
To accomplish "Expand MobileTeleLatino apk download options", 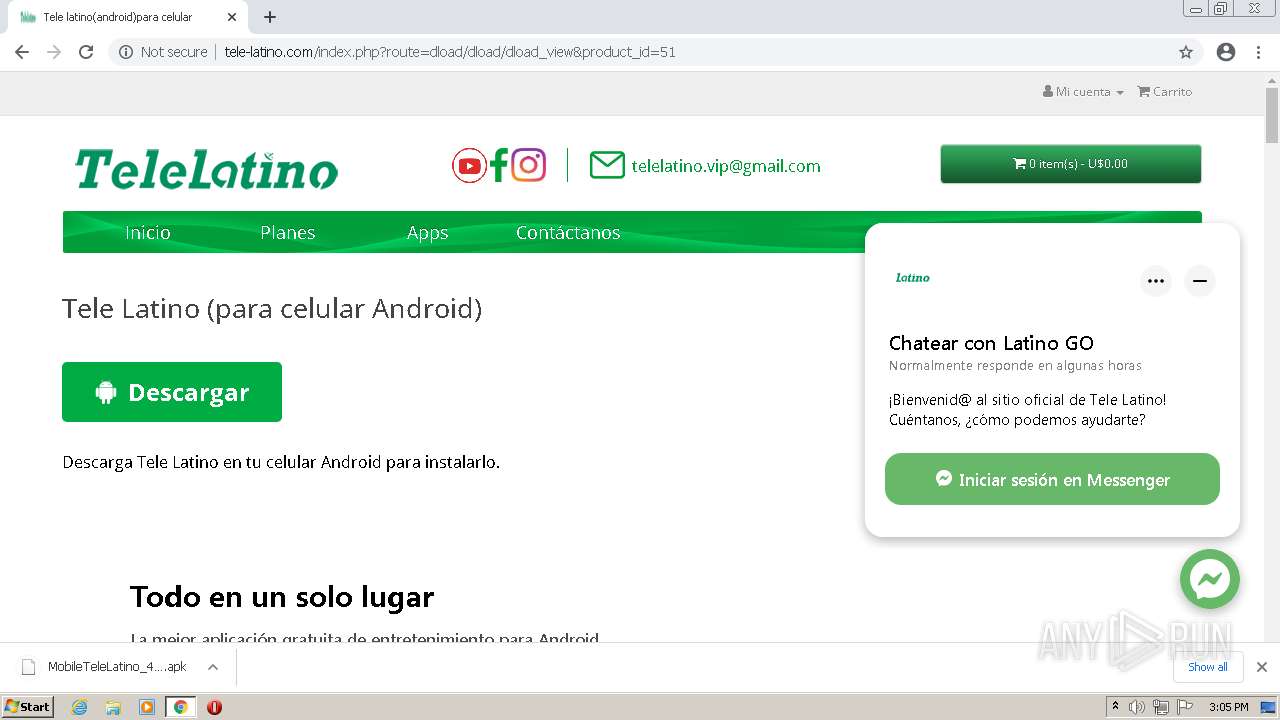I will click(213, 667).
